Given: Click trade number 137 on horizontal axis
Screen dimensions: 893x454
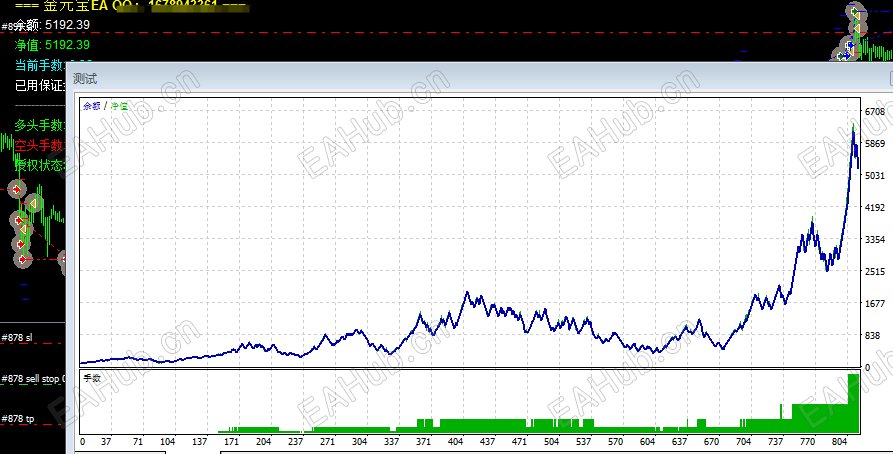Looking at the screenshot, I should pyautogui.click(x=199, y=441).
